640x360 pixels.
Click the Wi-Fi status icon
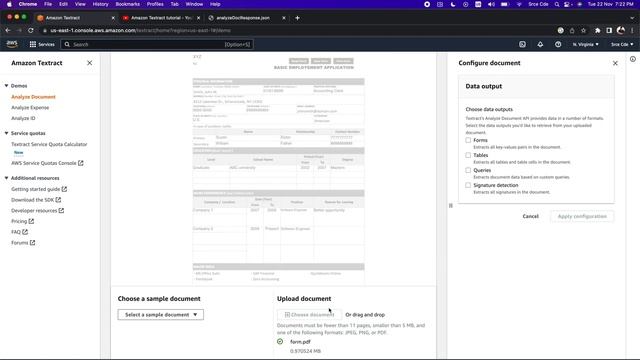[519, 4]
